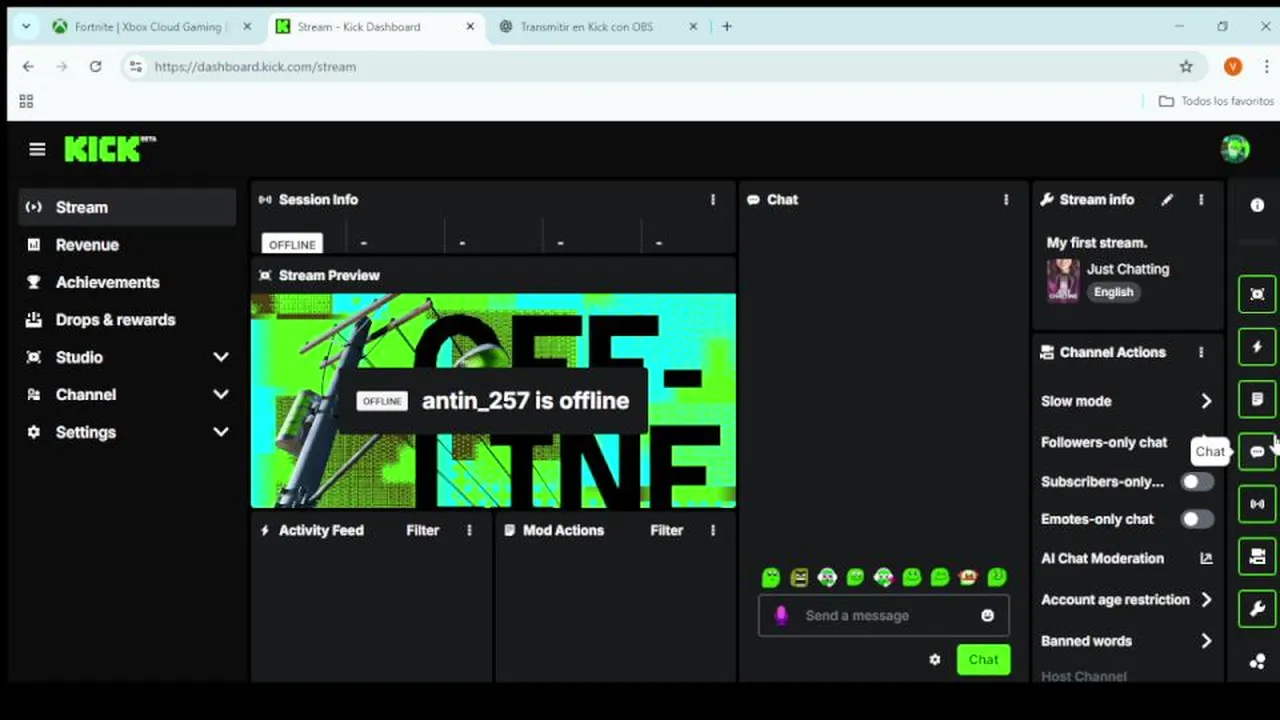Open Mod Actions options menu

(x=713, y=530)
